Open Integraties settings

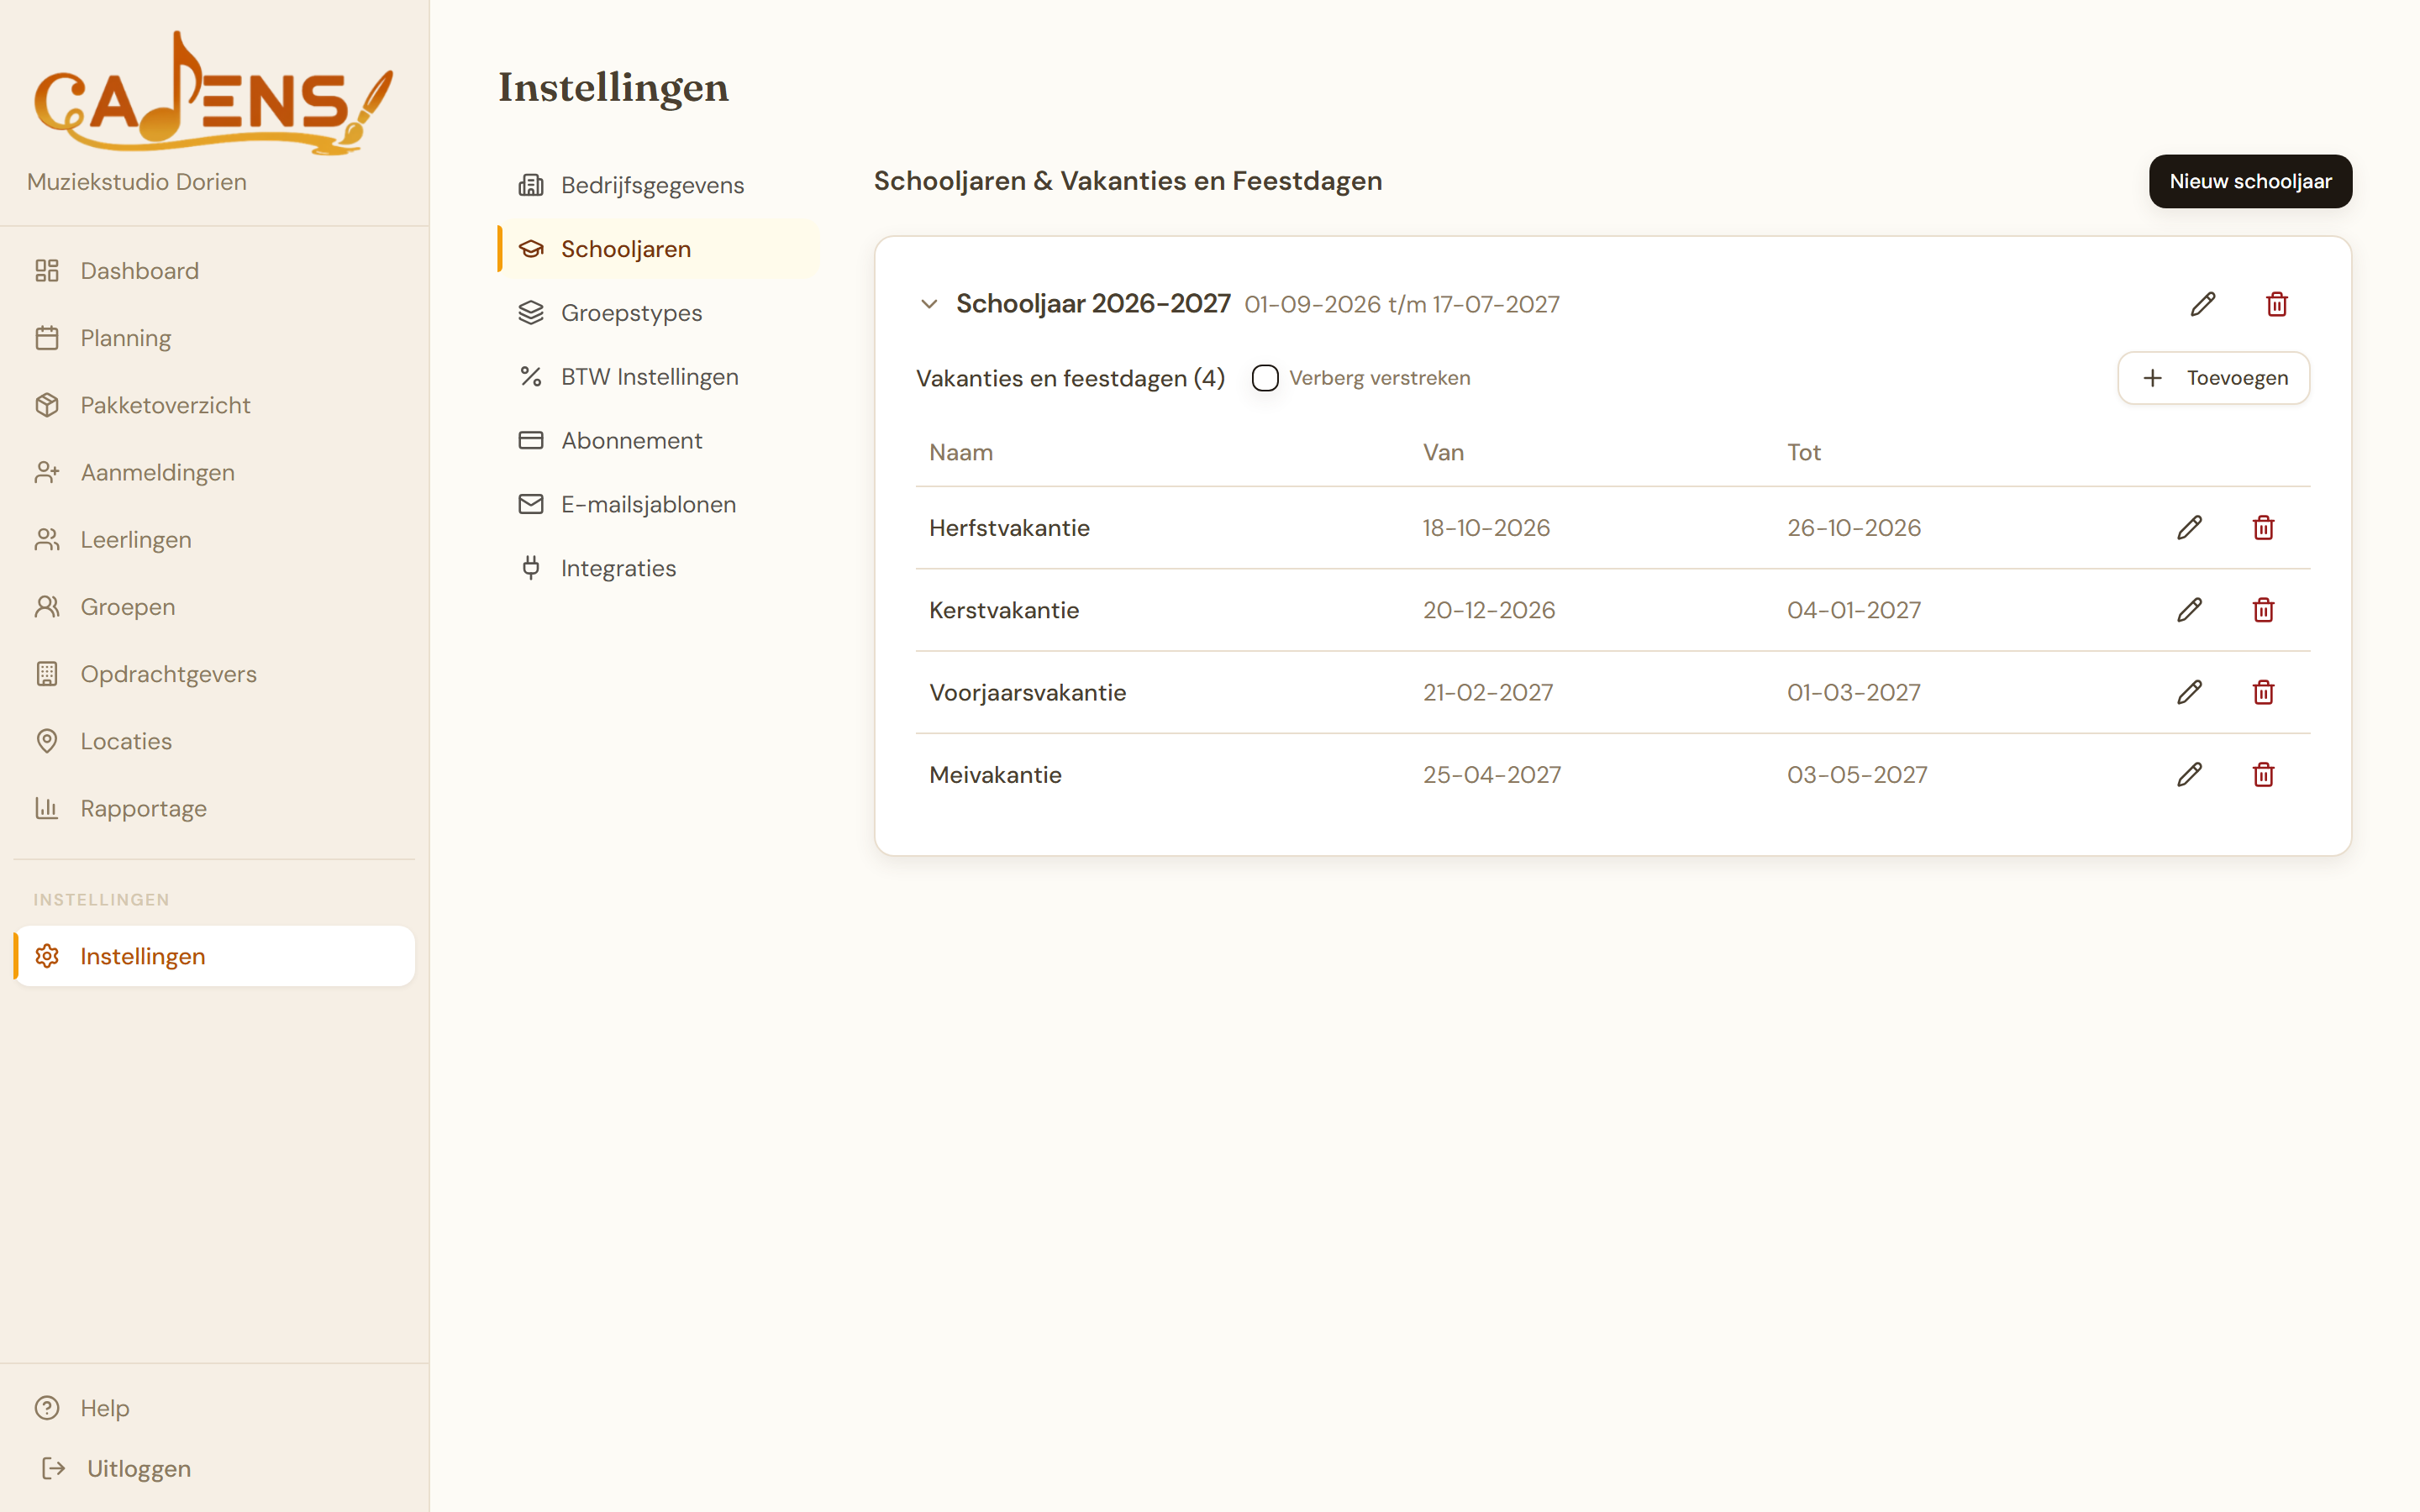coord(658,568)
